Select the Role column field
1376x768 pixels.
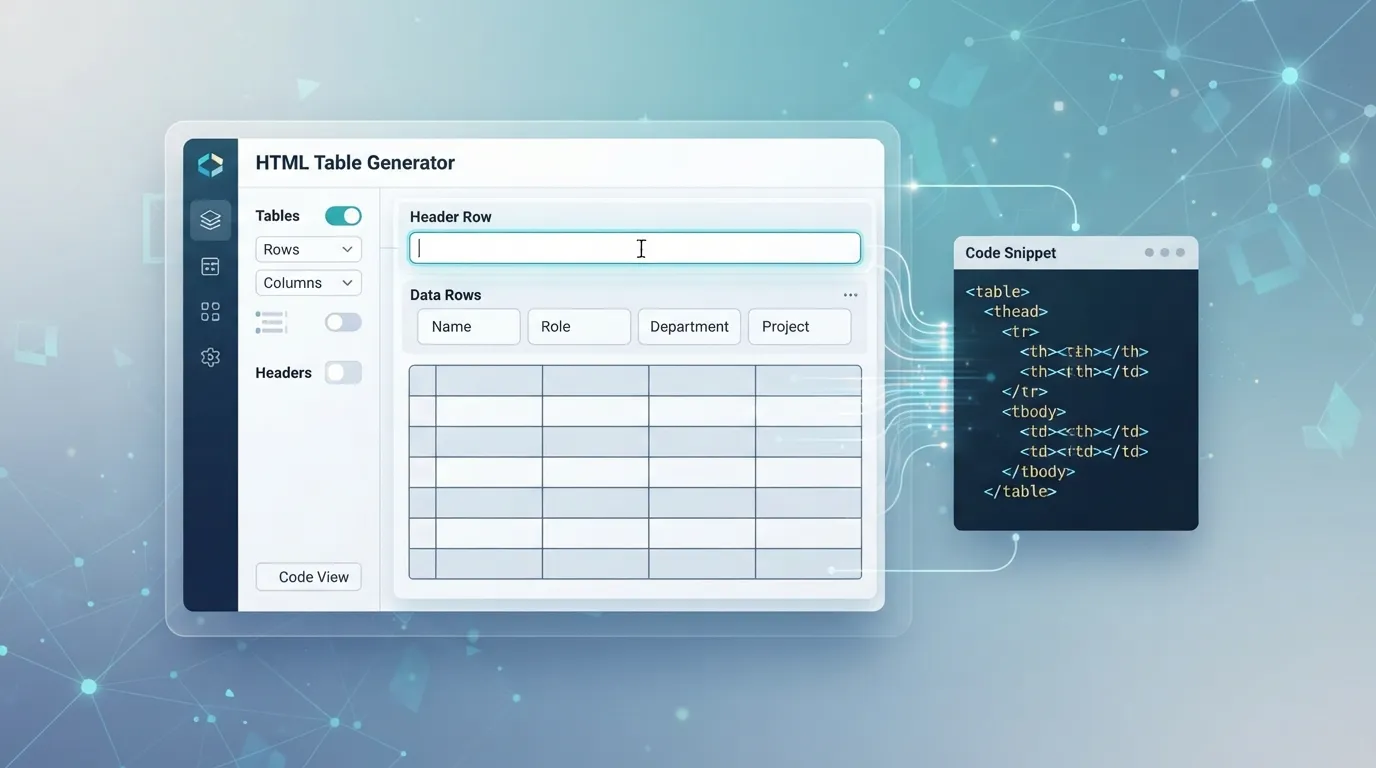[579, 327]
